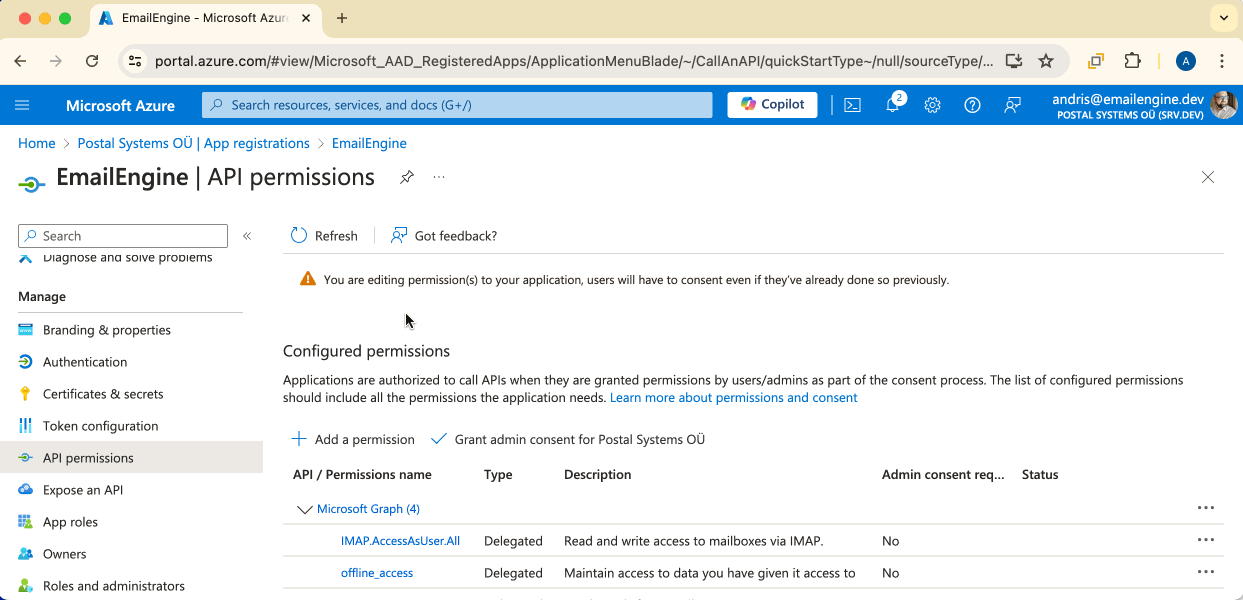This screenshot has height=600, width=1243.
Task: Click the Azure resources search box
Action: click(x=457, y=105)
